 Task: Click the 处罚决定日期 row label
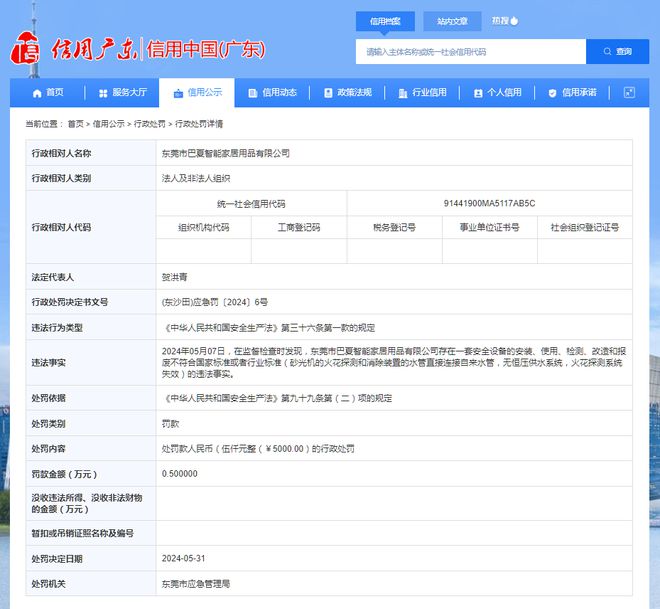pos(57,559)
